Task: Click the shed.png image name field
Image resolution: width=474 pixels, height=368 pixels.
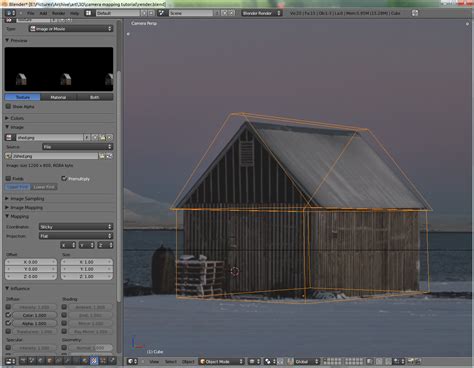Action: [49, 137]
